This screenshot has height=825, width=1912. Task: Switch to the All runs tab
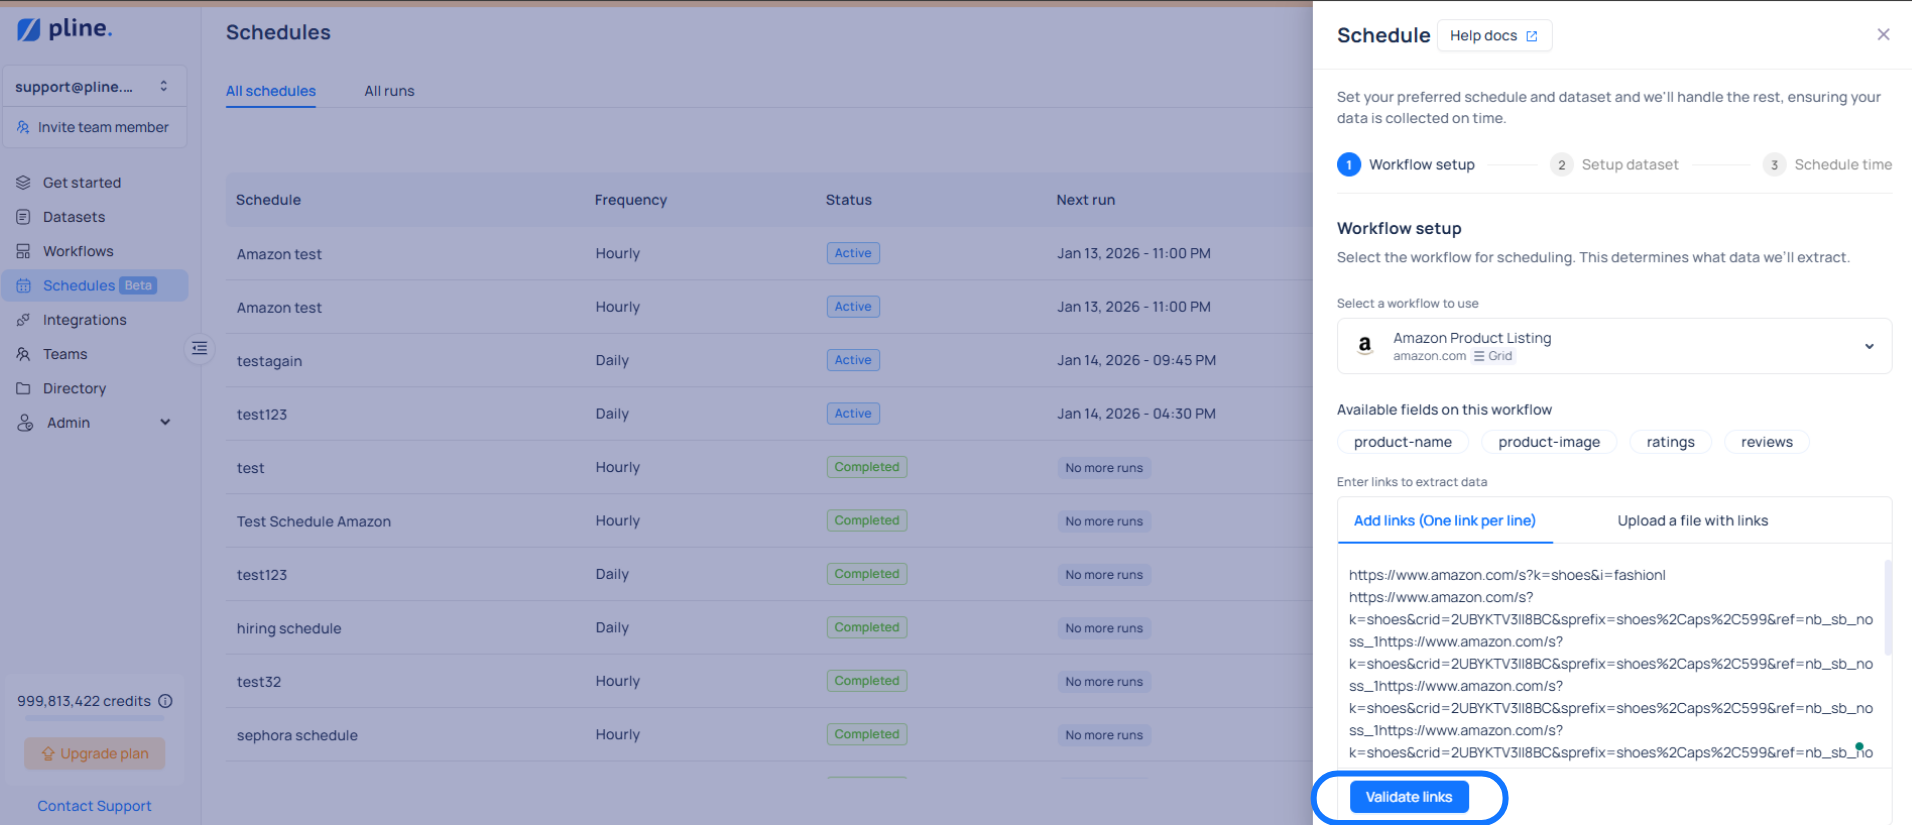coord(389,91)
